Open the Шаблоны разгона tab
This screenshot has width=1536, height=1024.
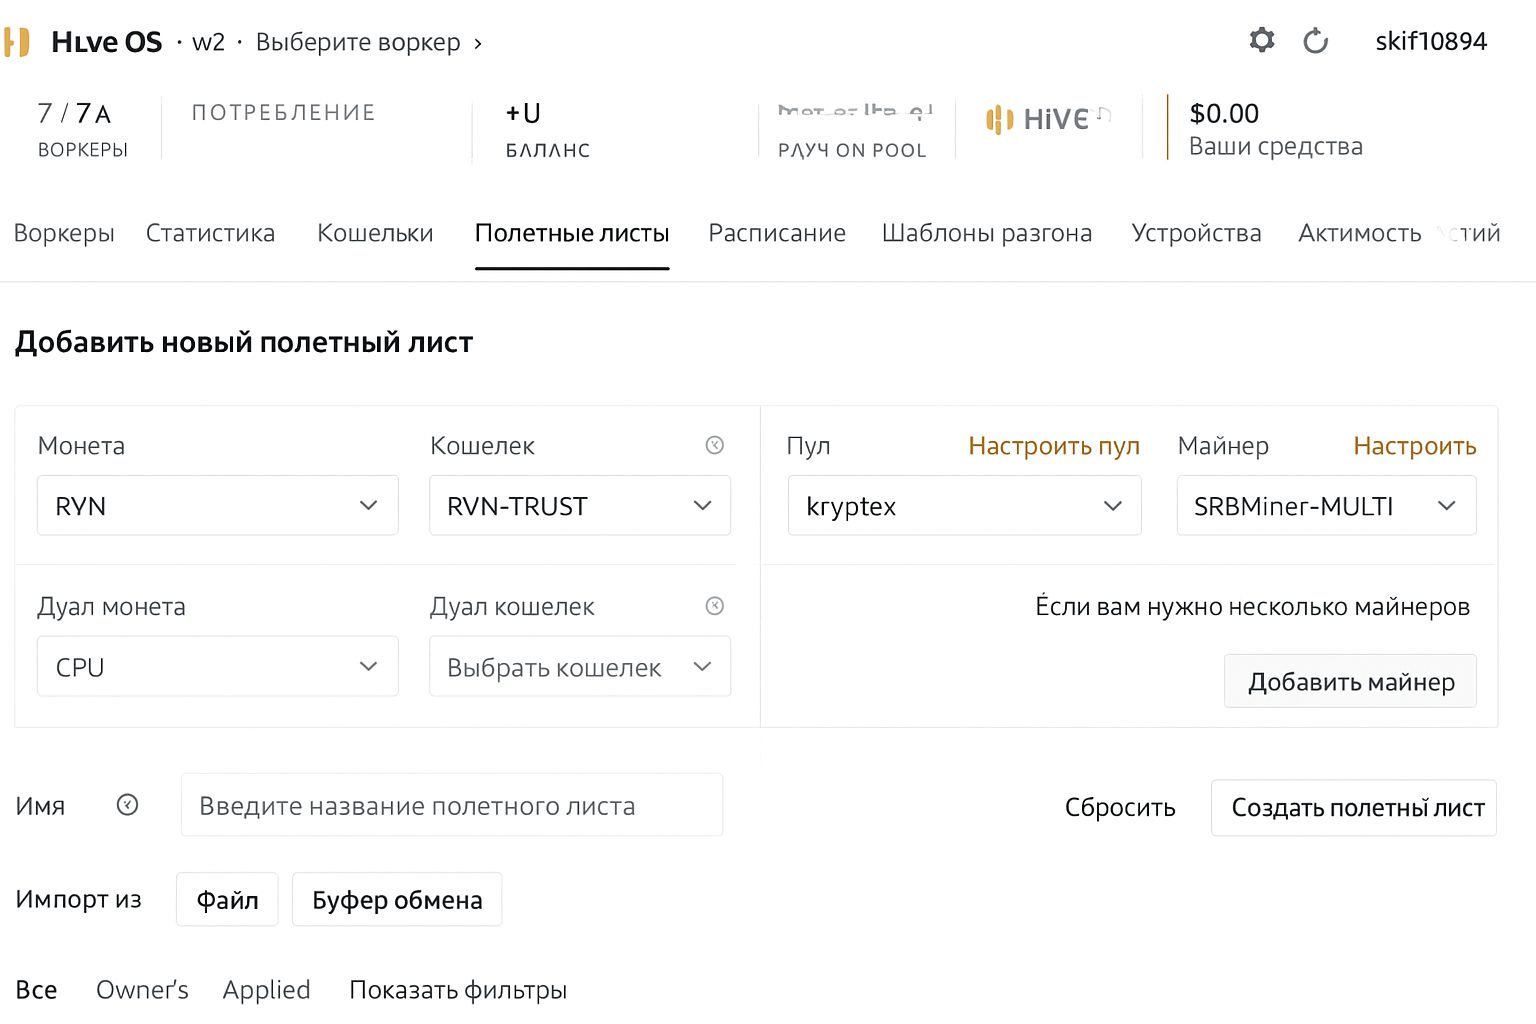click(987, 233)
